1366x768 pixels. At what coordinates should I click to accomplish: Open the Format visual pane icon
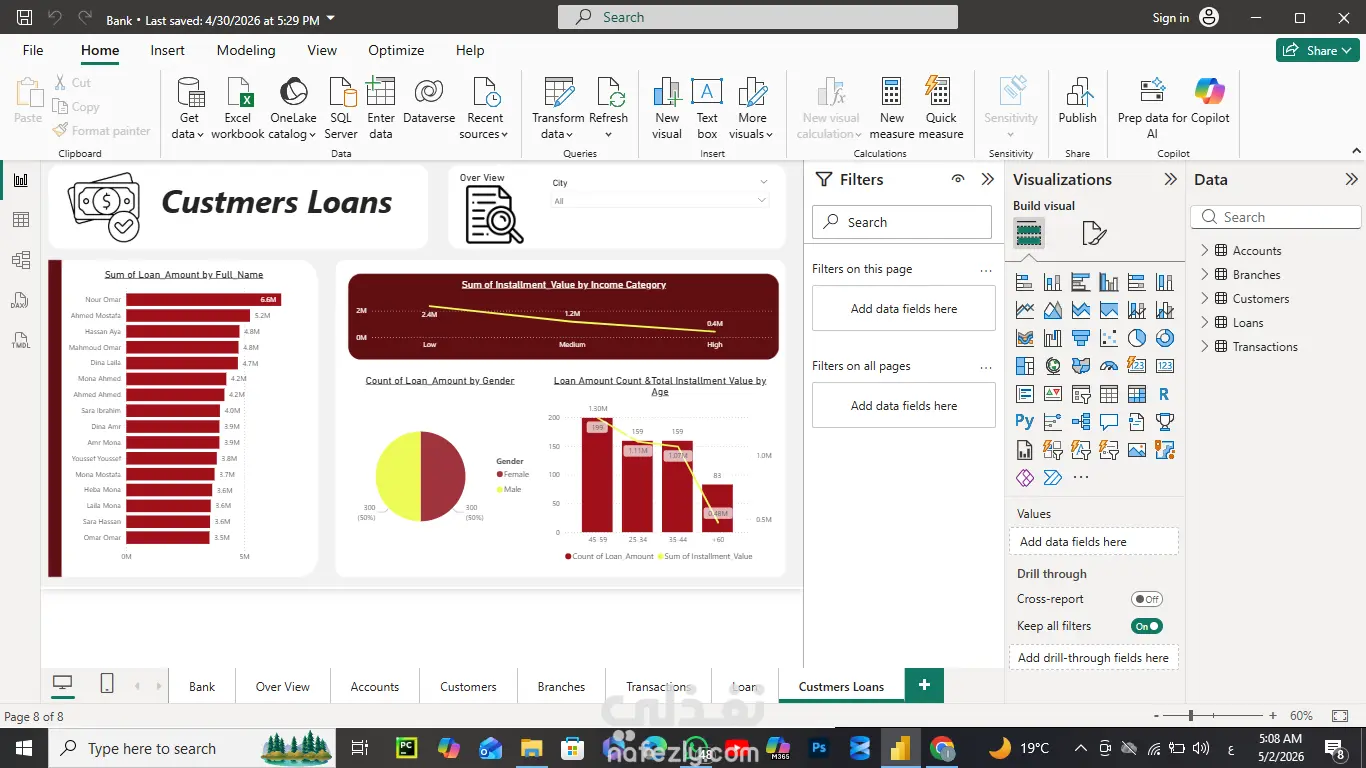[x=1094, y=234]
